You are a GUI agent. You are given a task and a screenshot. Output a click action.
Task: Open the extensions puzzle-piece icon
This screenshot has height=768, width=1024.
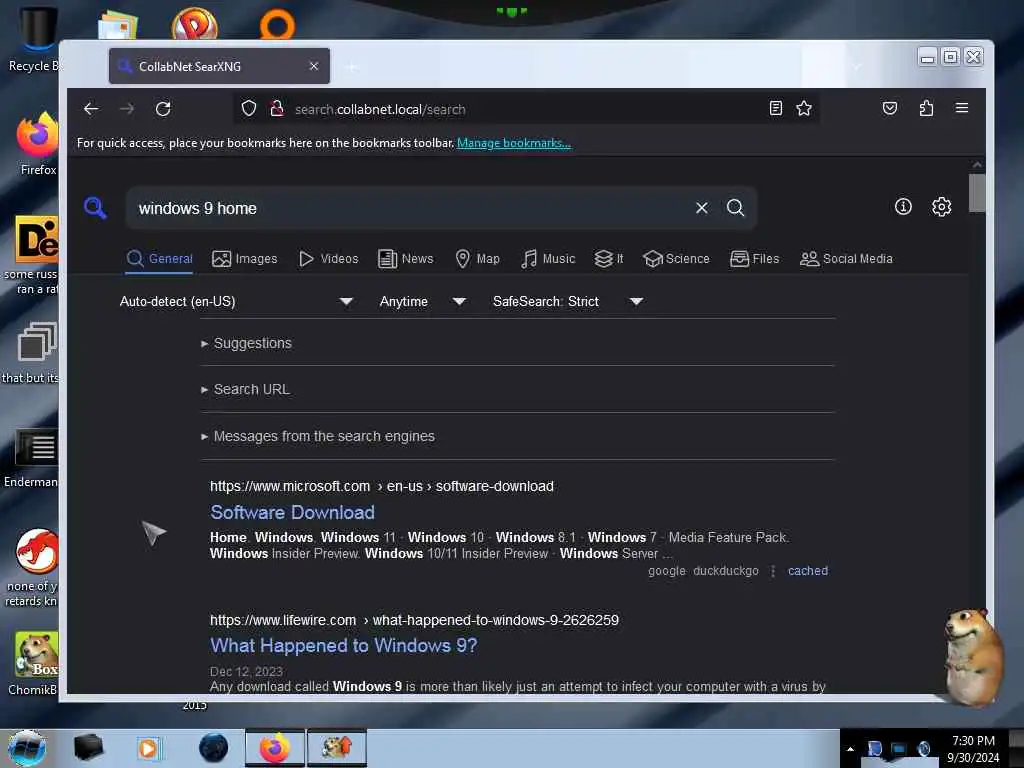point(926,108)
